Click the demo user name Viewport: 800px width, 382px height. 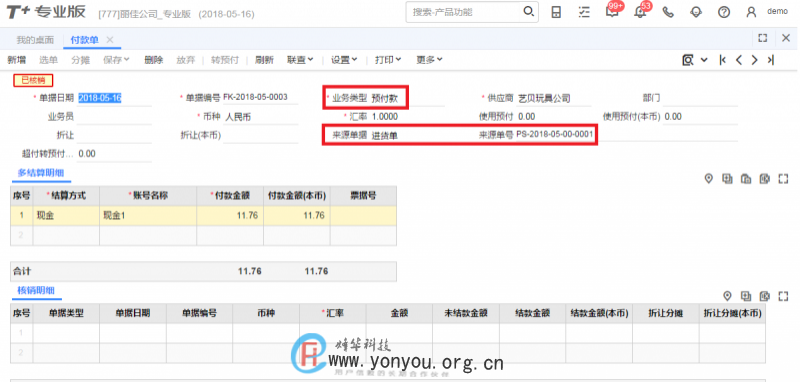777,12
